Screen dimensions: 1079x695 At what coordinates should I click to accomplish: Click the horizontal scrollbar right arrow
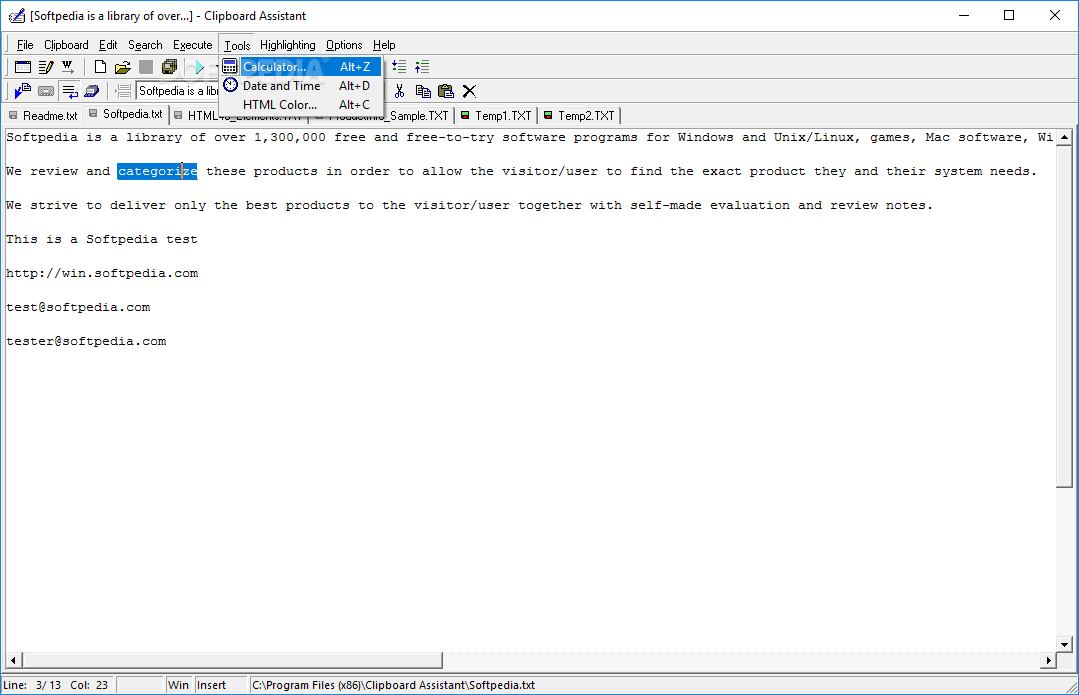click(1048, 660)
